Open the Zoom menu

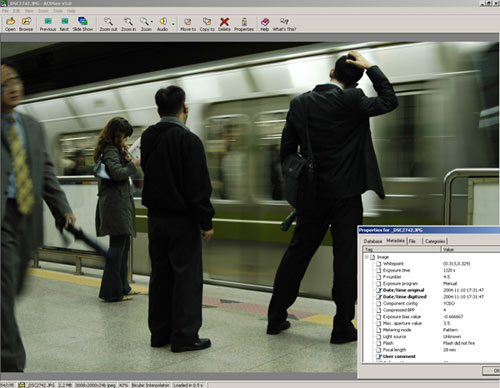coord(43,11)
